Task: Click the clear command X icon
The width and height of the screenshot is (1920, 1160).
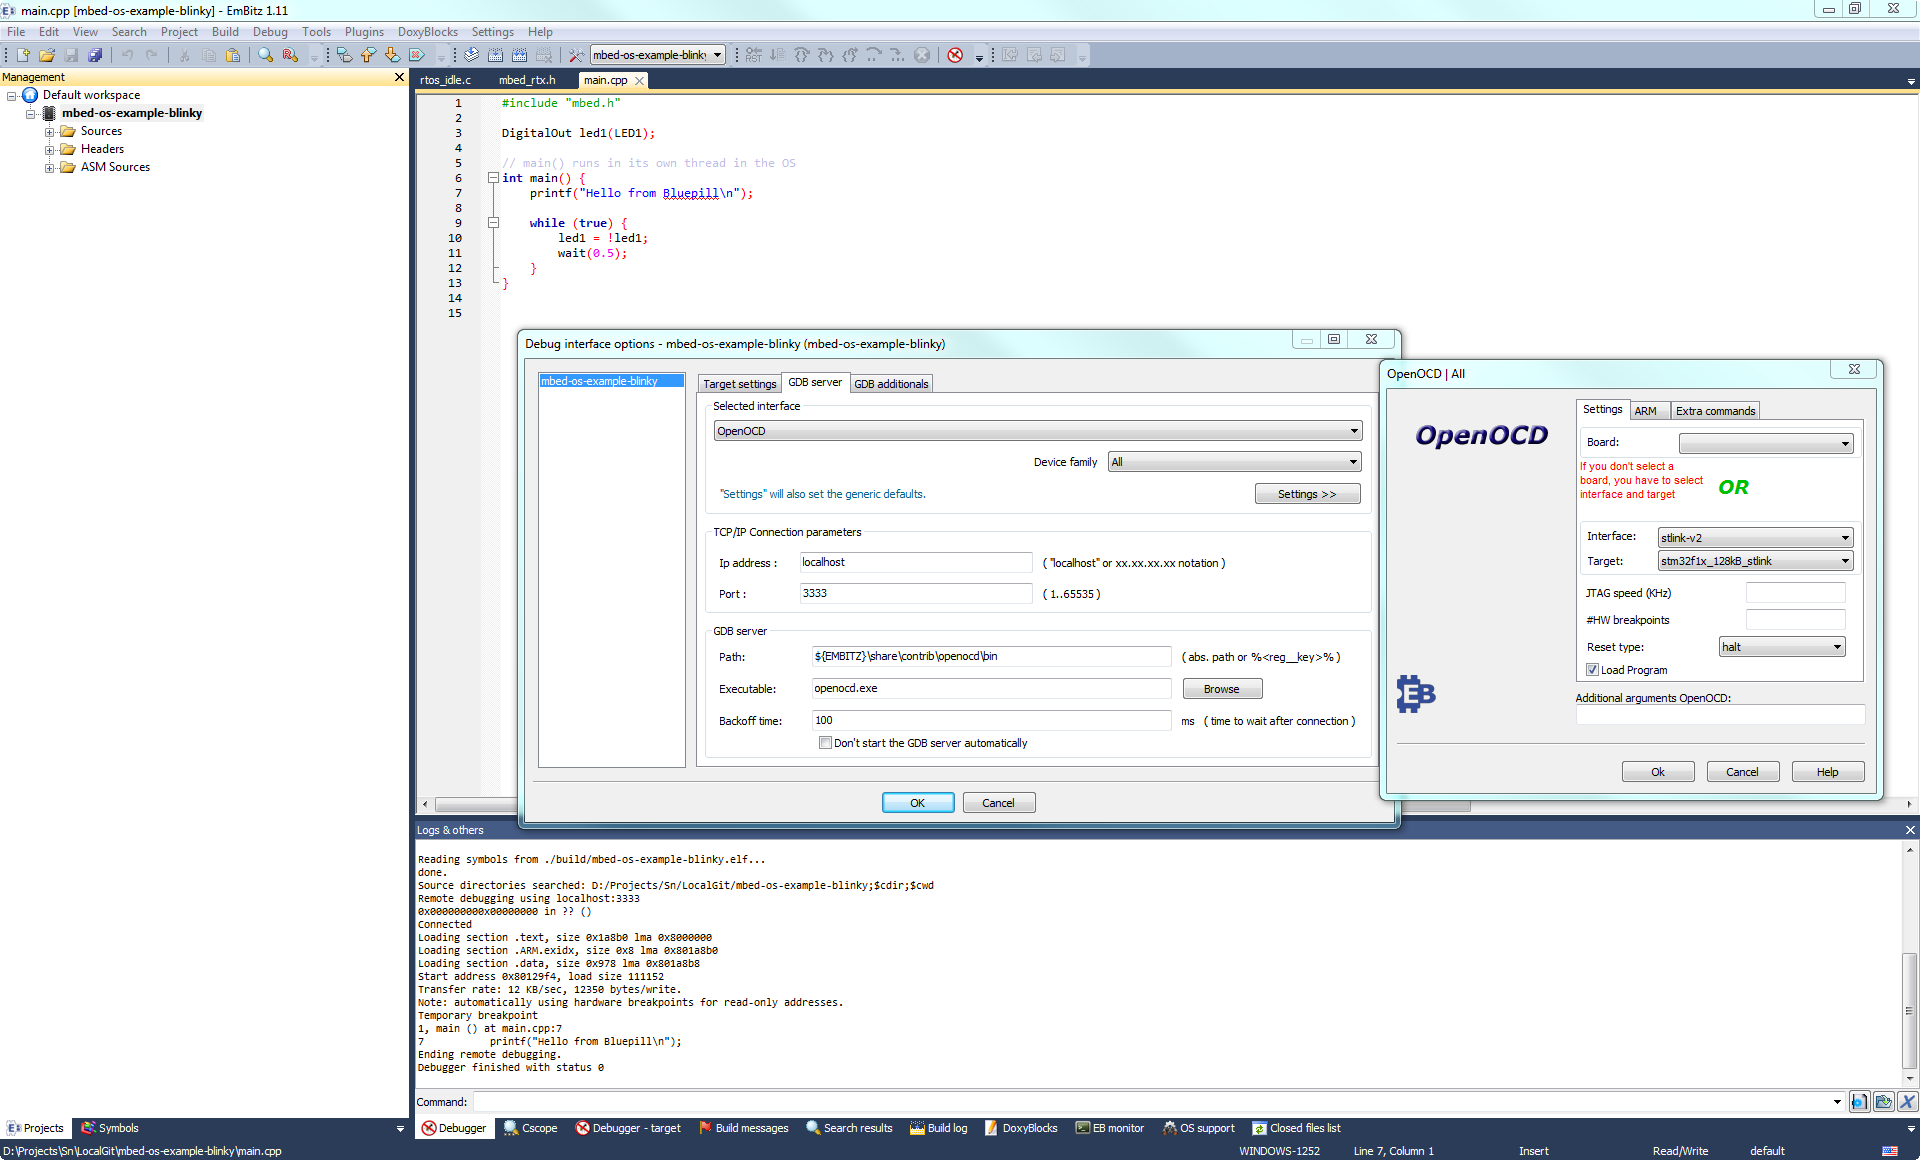Action: 1907,1102
